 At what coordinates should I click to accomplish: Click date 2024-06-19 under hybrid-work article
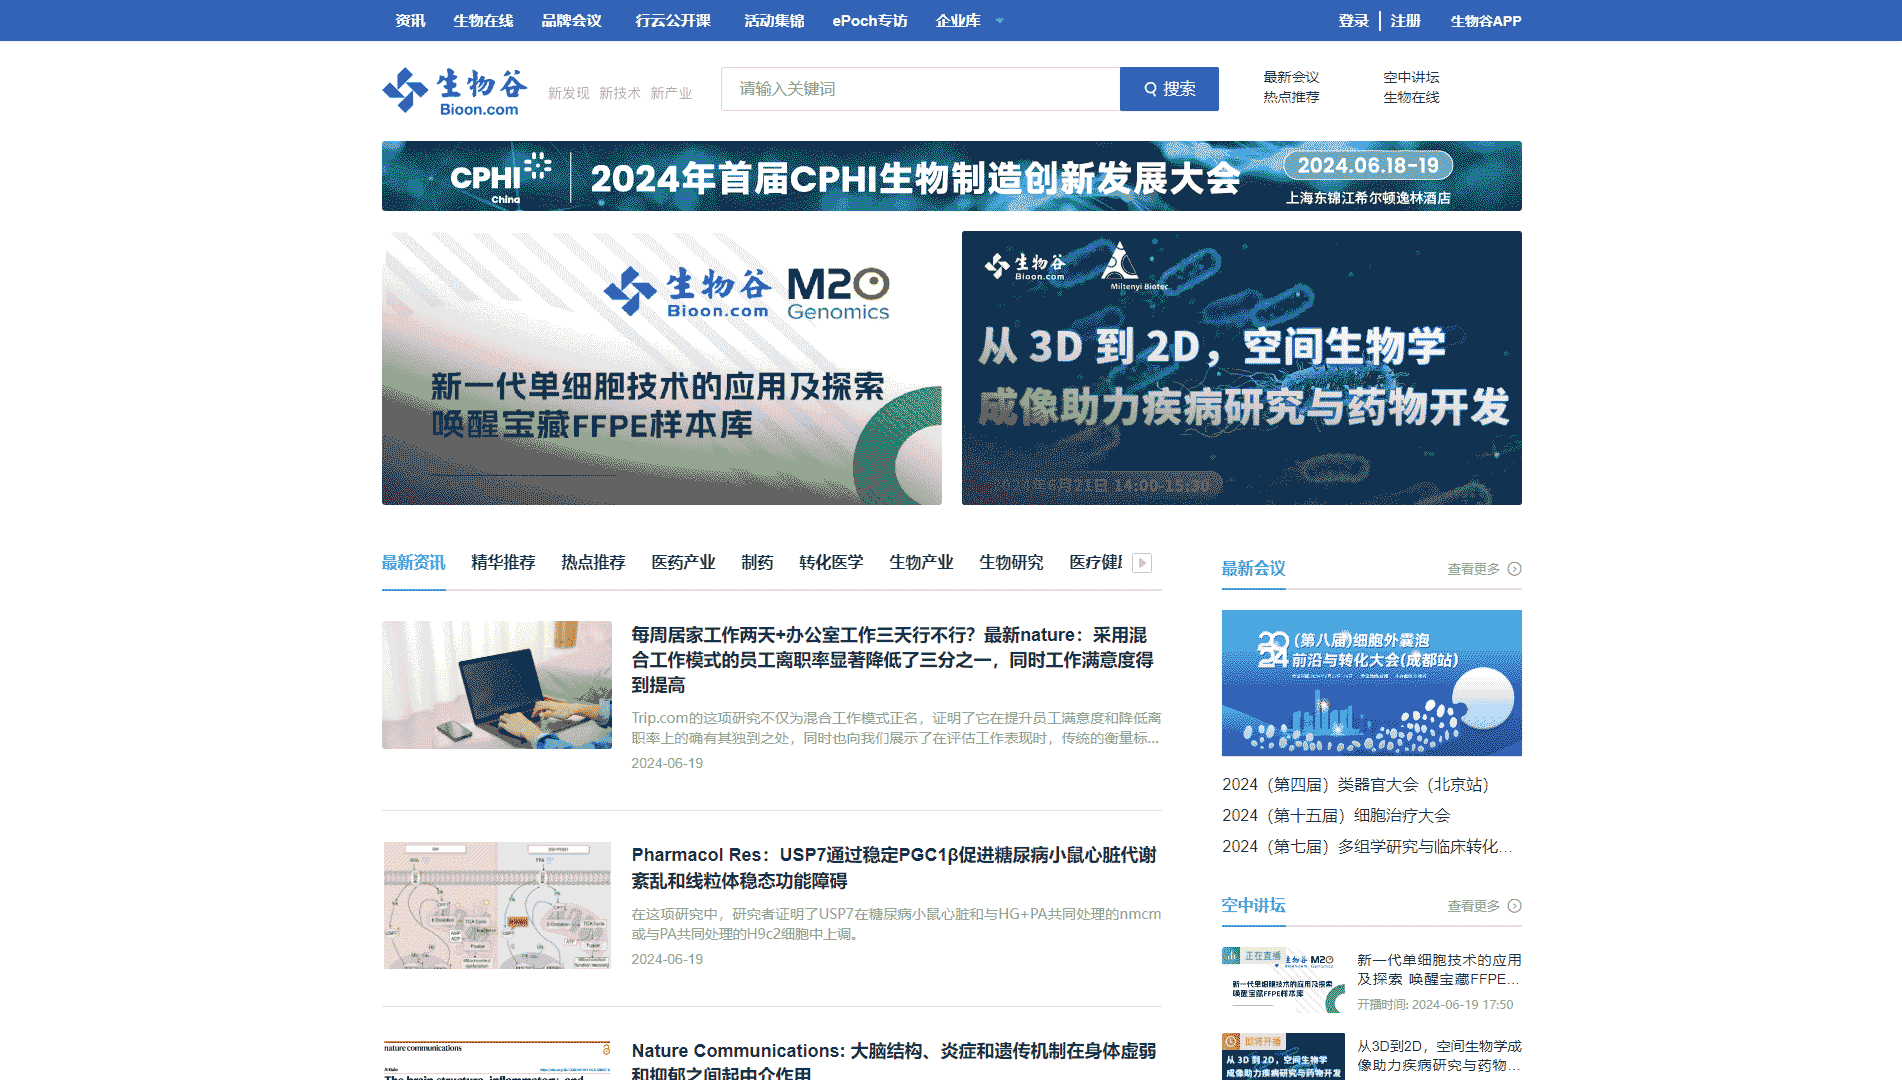tap(667, 763)
